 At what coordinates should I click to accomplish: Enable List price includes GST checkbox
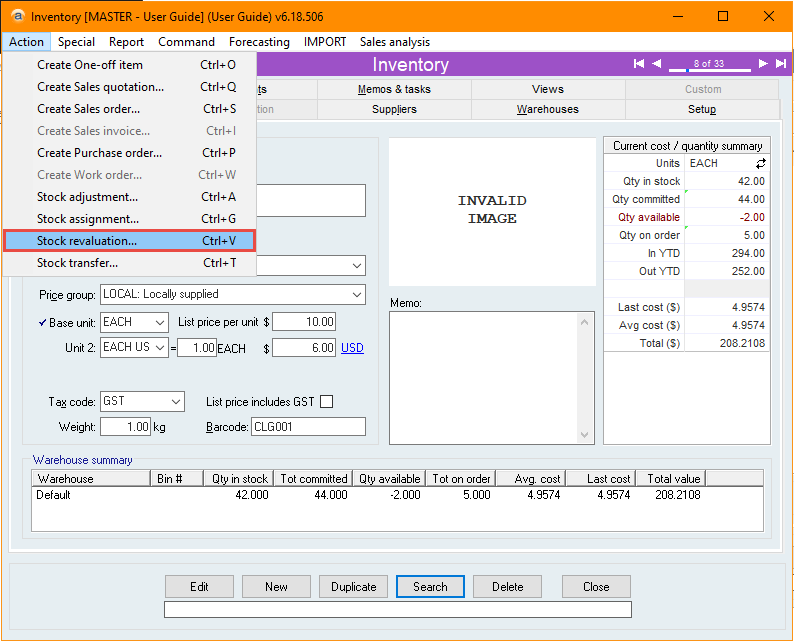(327, 402)
